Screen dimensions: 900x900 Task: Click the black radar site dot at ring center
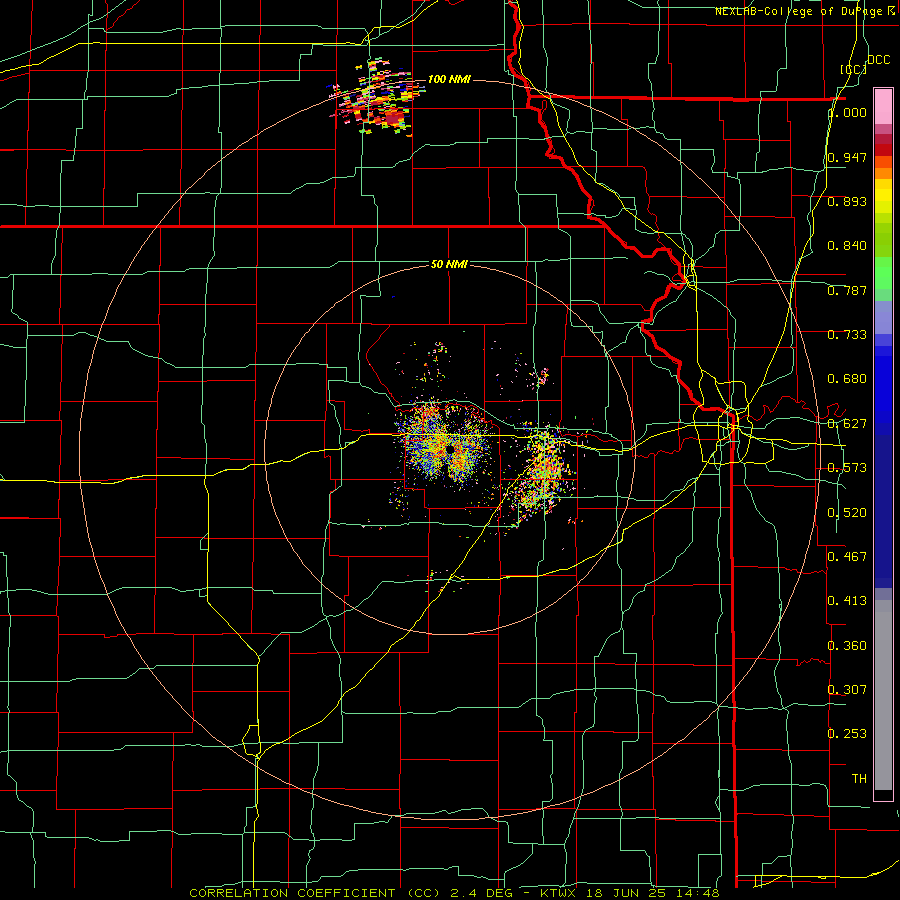click(x=450, y=448)
